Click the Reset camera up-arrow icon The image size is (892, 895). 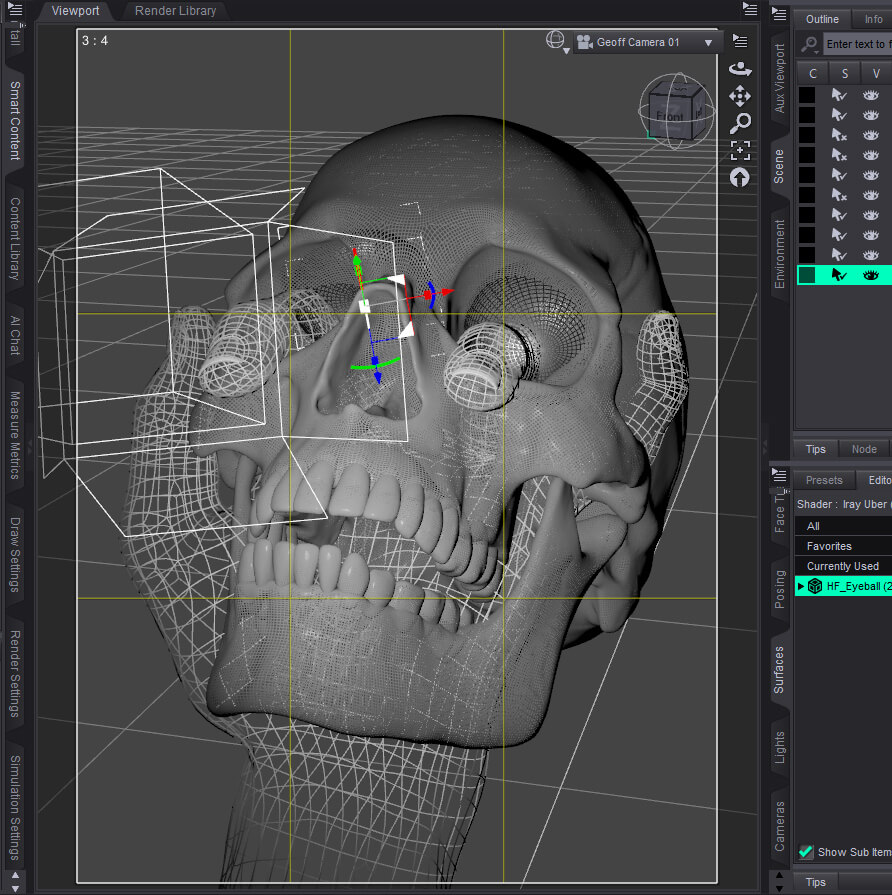point(740,178)
